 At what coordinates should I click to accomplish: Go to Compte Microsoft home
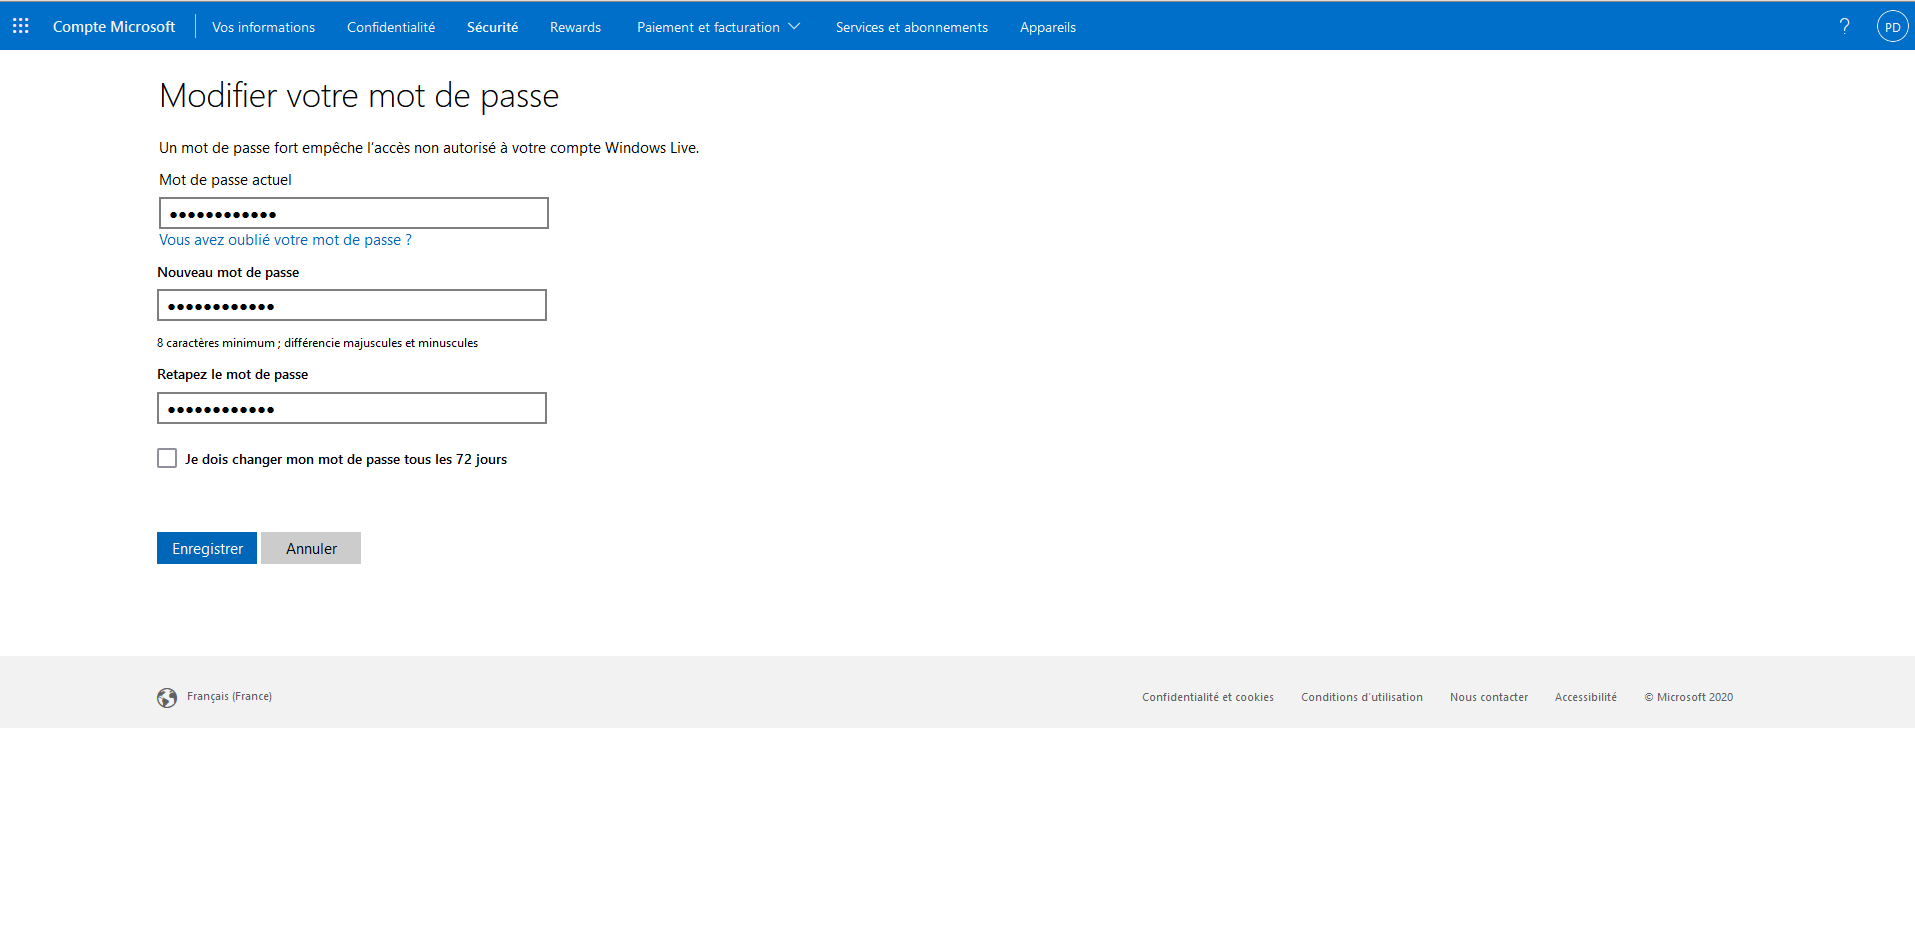(x=114, y=27)
